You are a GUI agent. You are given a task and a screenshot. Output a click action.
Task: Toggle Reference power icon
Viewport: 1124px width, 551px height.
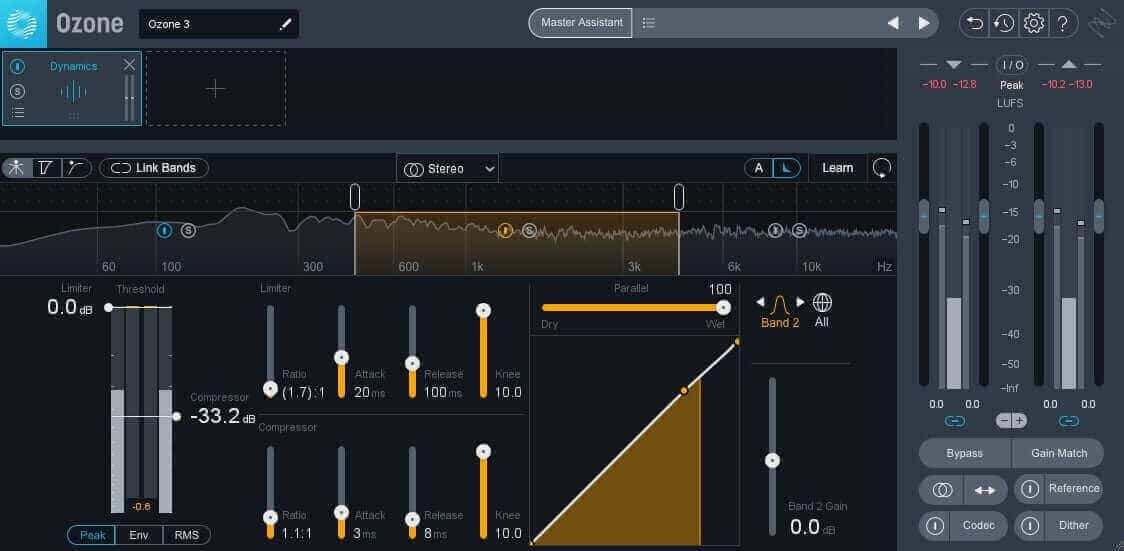tap(1029, 489)
